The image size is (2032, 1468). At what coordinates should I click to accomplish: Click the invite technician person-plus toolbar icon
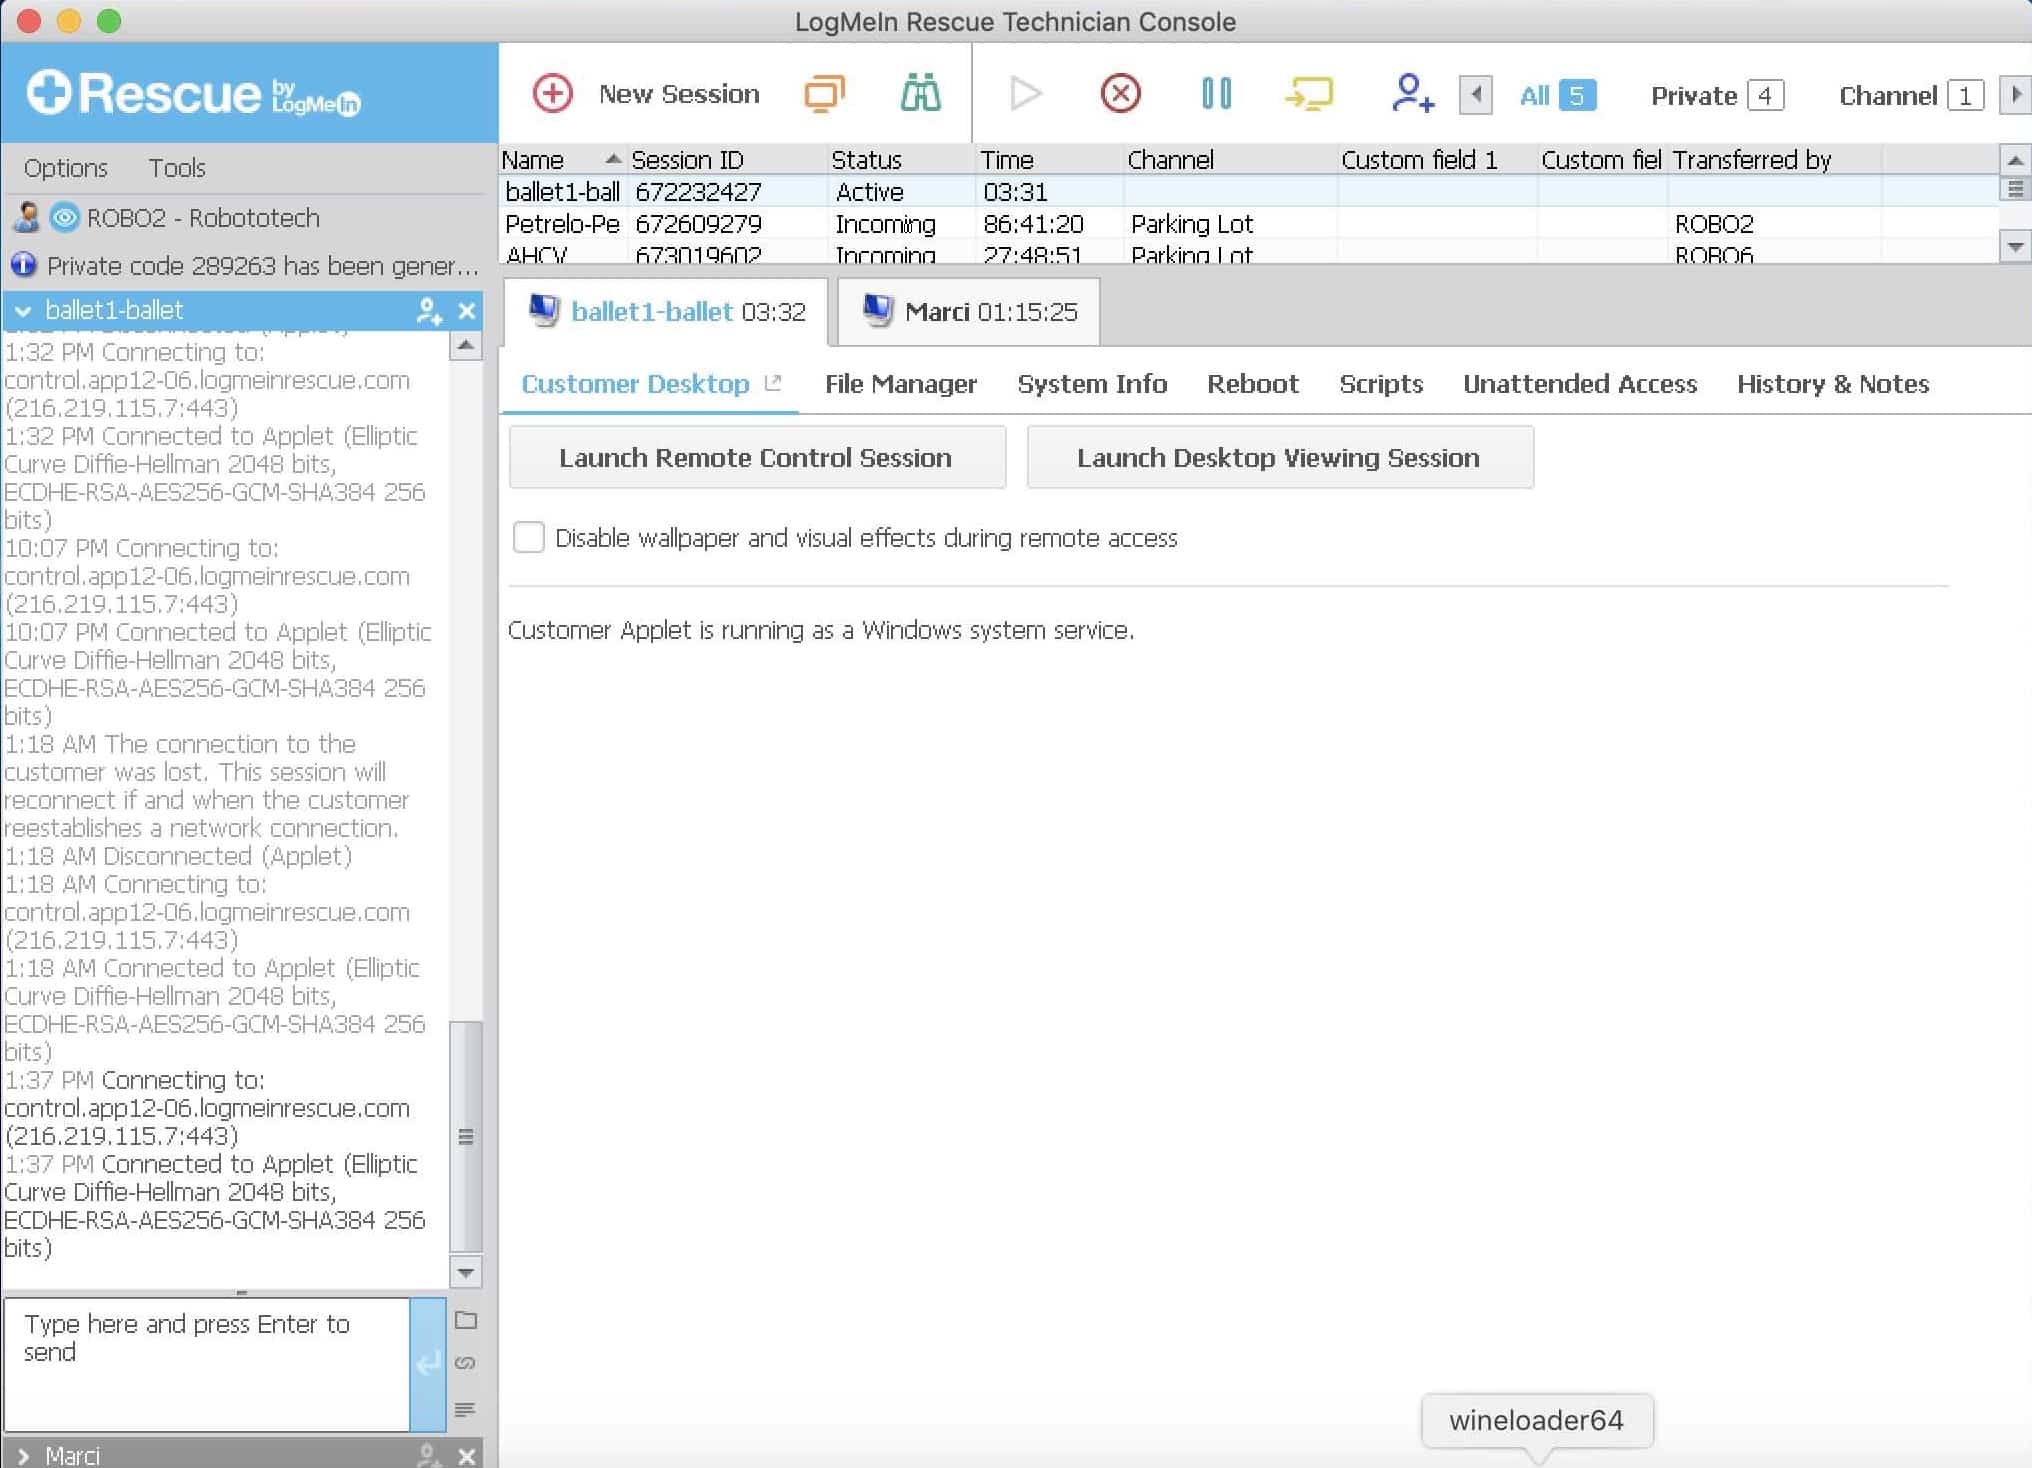point(1412,94)
